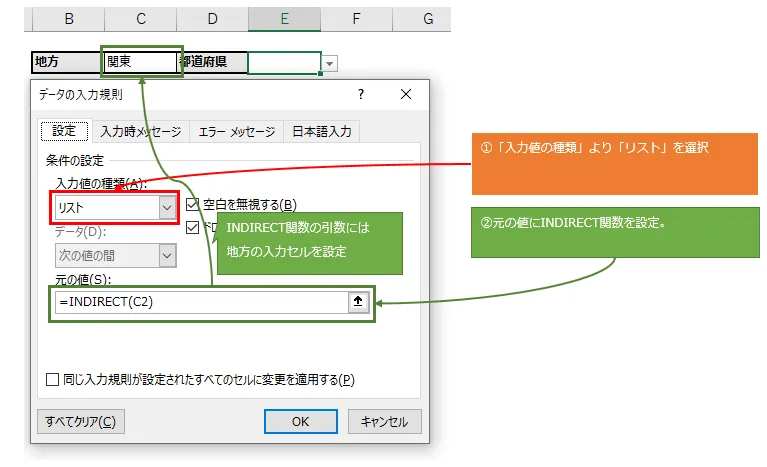767x467 pixels.
Task: Select the cell labeled 都道府県
Action: [212, 62]
